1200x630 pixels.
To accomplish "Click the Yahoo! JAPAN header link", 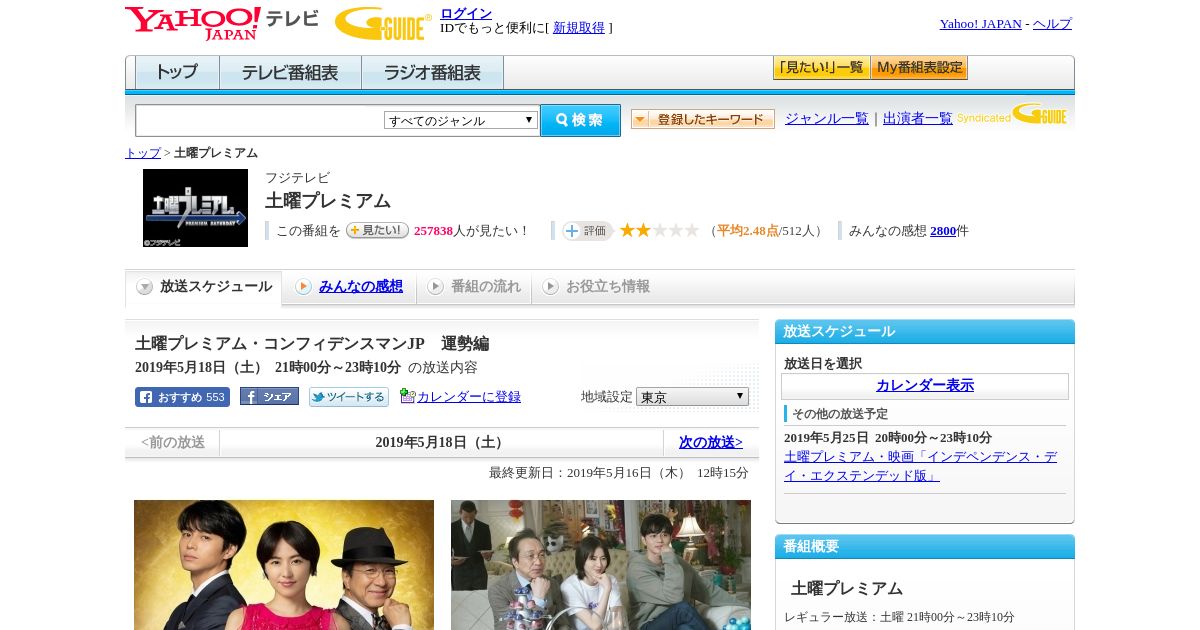I will point(980,24).
